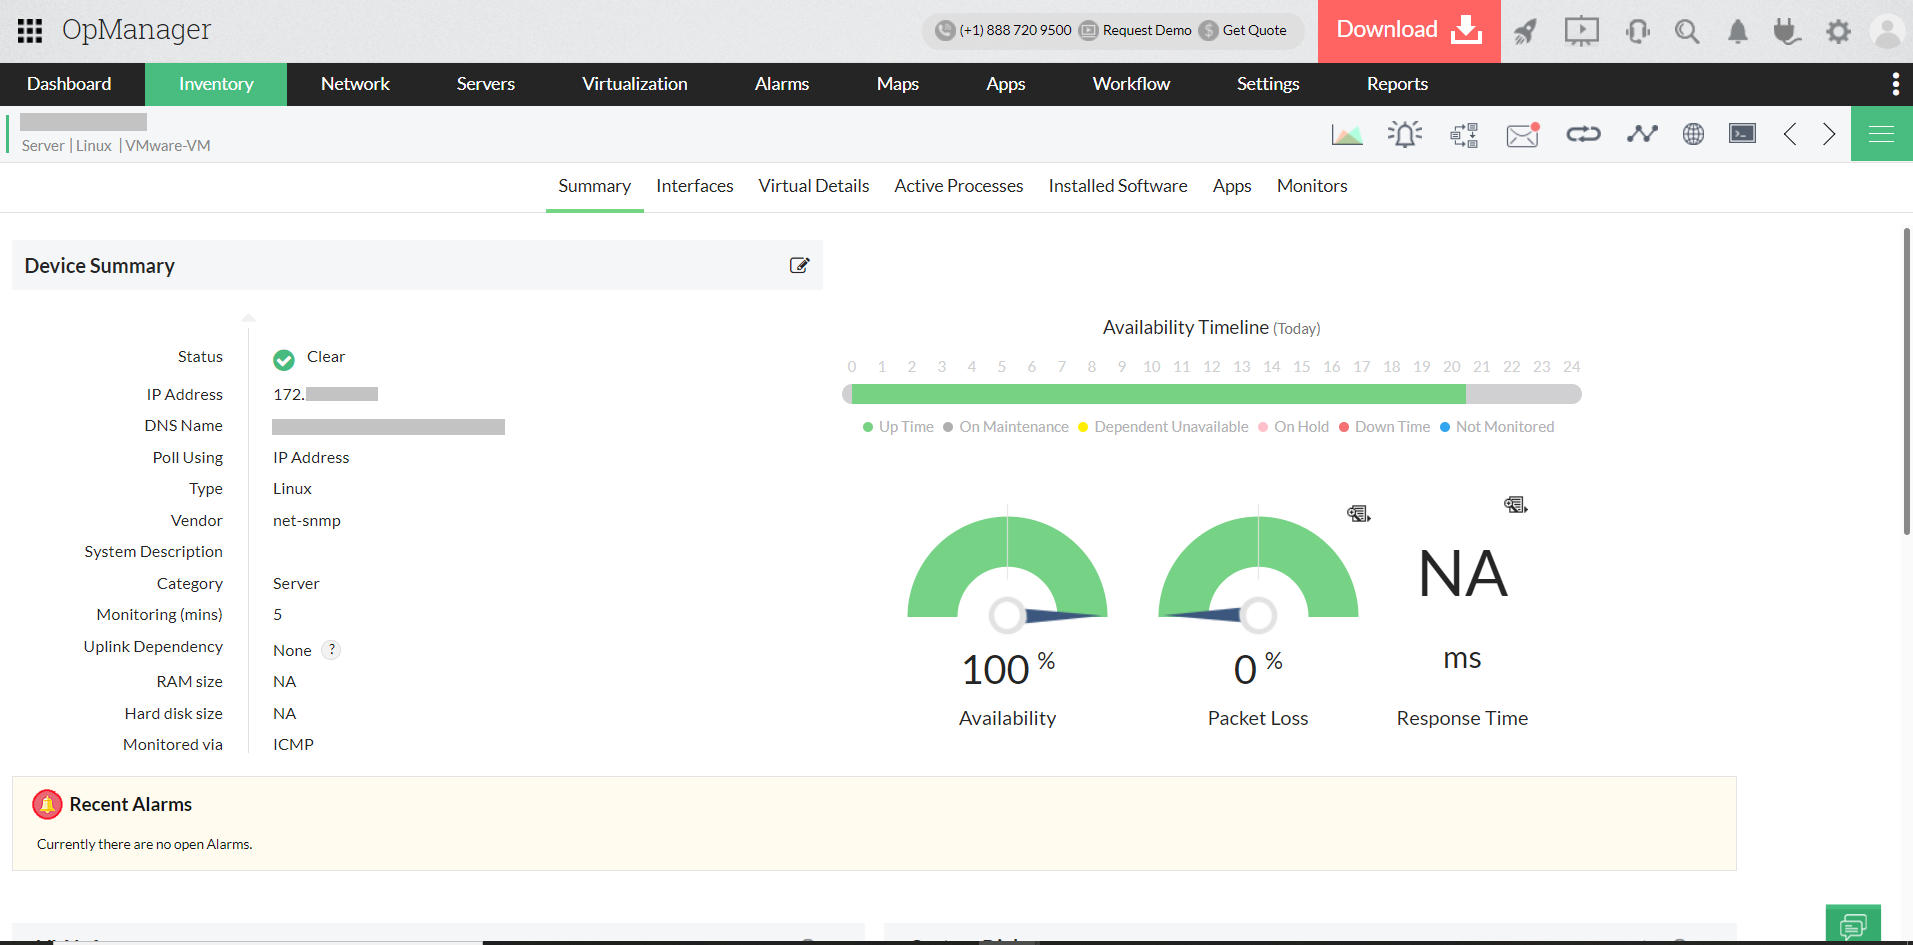Switch to the Virtual Details tab
This screenshot has height=945, width=1913.
coord(814,186)
